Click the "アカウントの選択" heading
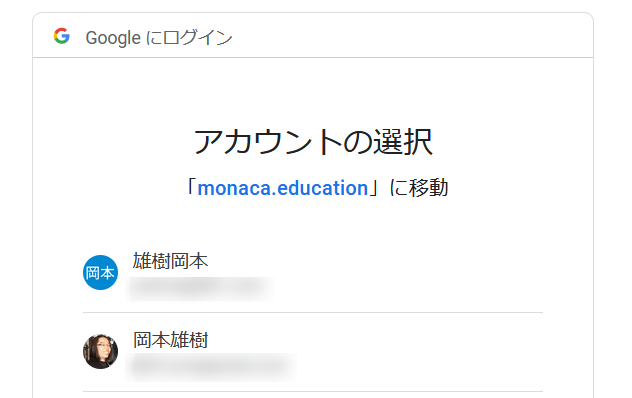Viewport: 632px width, 398px height. tap(313, 142)
